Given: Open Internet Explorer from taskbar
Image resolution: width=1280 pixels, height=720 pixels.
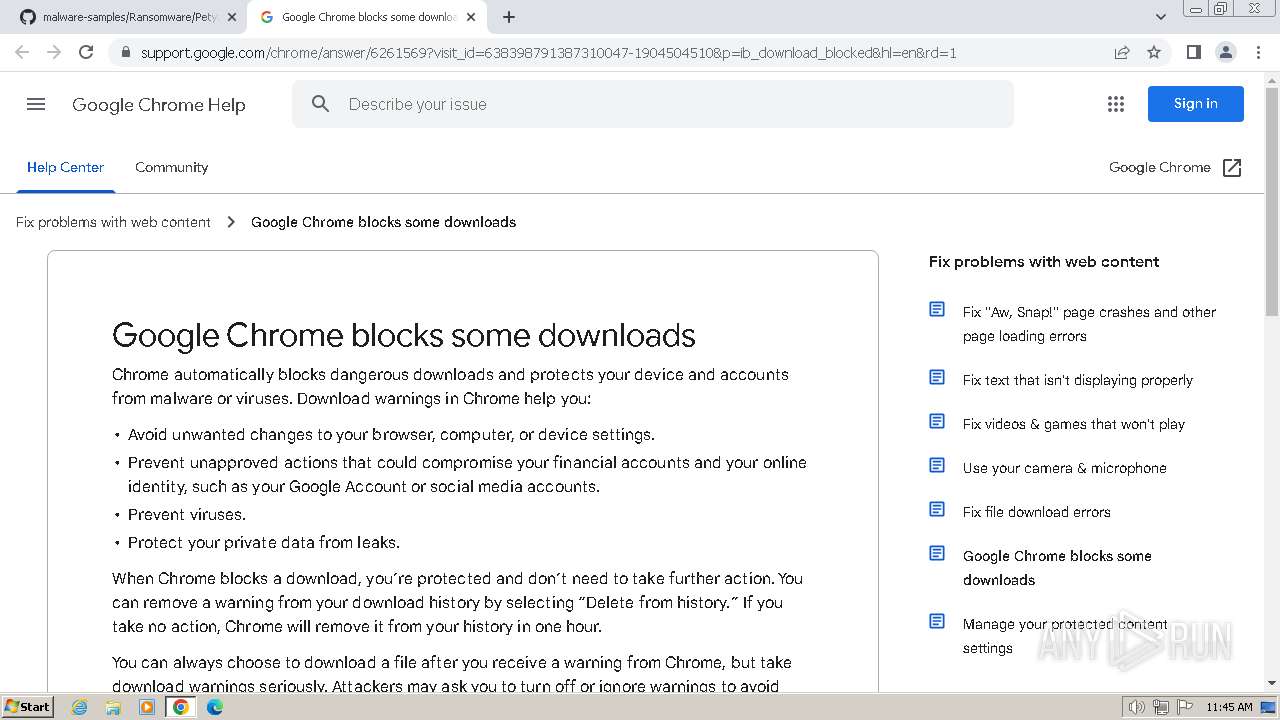Looking at the screenshot, I should pyautogui.click(x=79, y=707).
